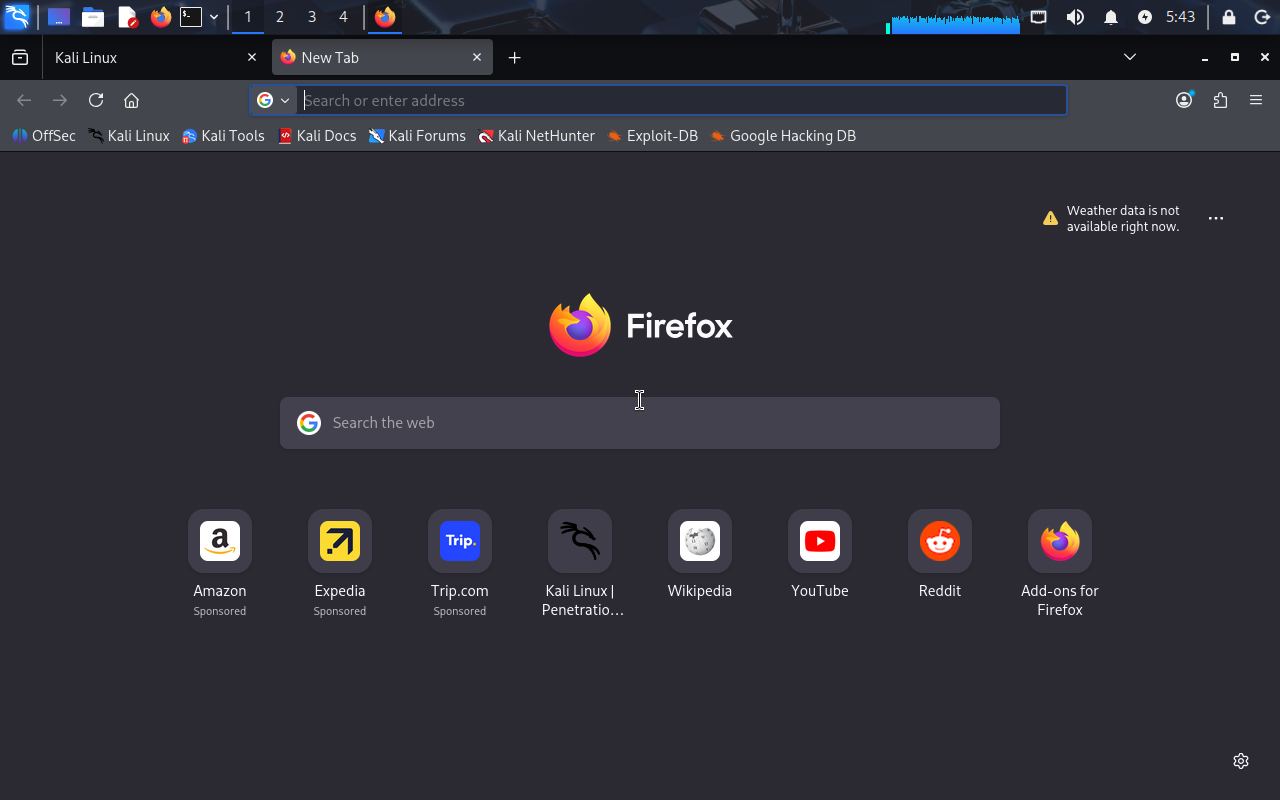Open the Kali Tools bookmark

pyautogui.click(x=223, y=136)
